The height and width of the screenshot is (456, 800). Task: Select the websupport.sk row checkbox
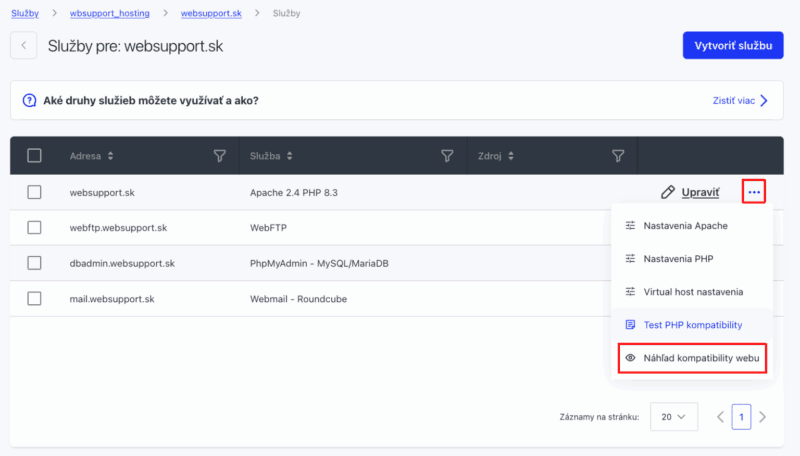35,192
